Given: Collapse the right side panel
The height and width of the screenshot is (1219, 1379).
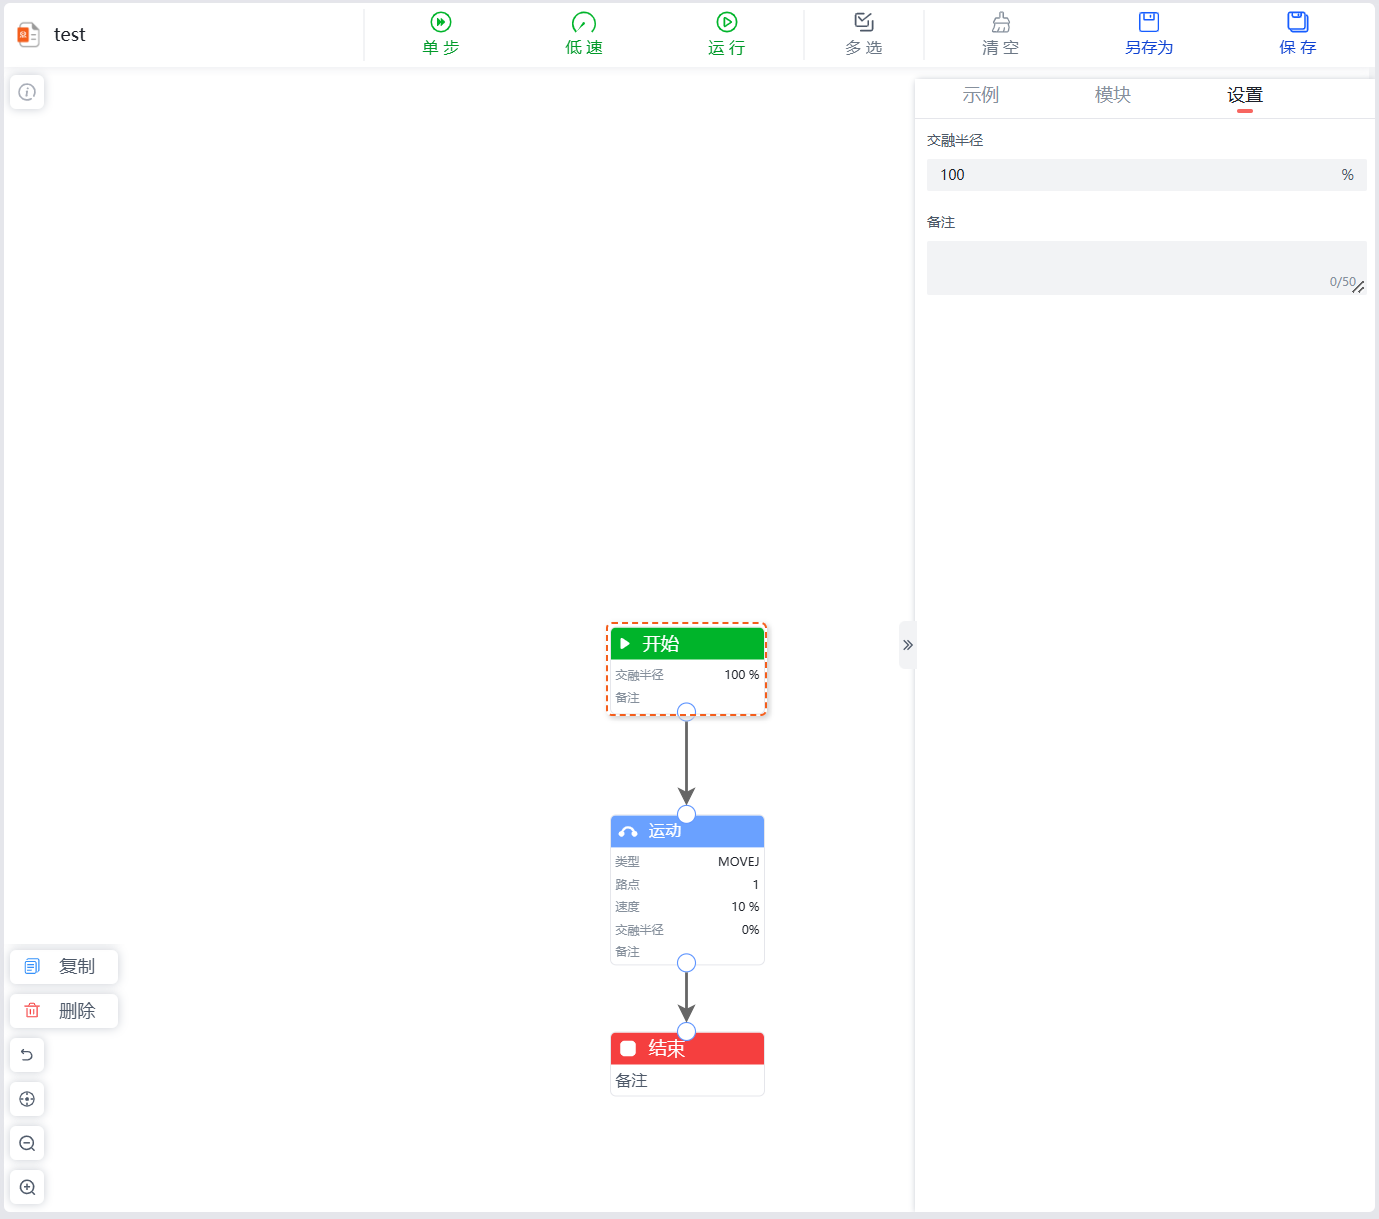Looking at the screenshot, I should pos(907,645).
